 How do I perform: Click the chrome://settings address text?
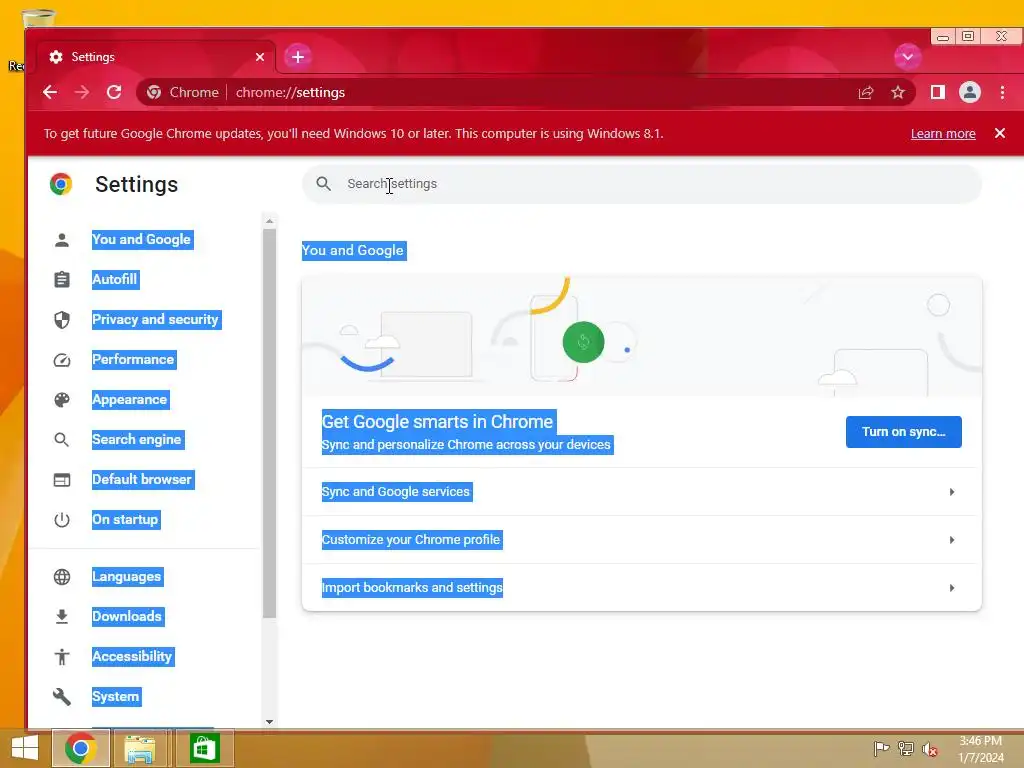pyautogui.click(x=291, y=93)
